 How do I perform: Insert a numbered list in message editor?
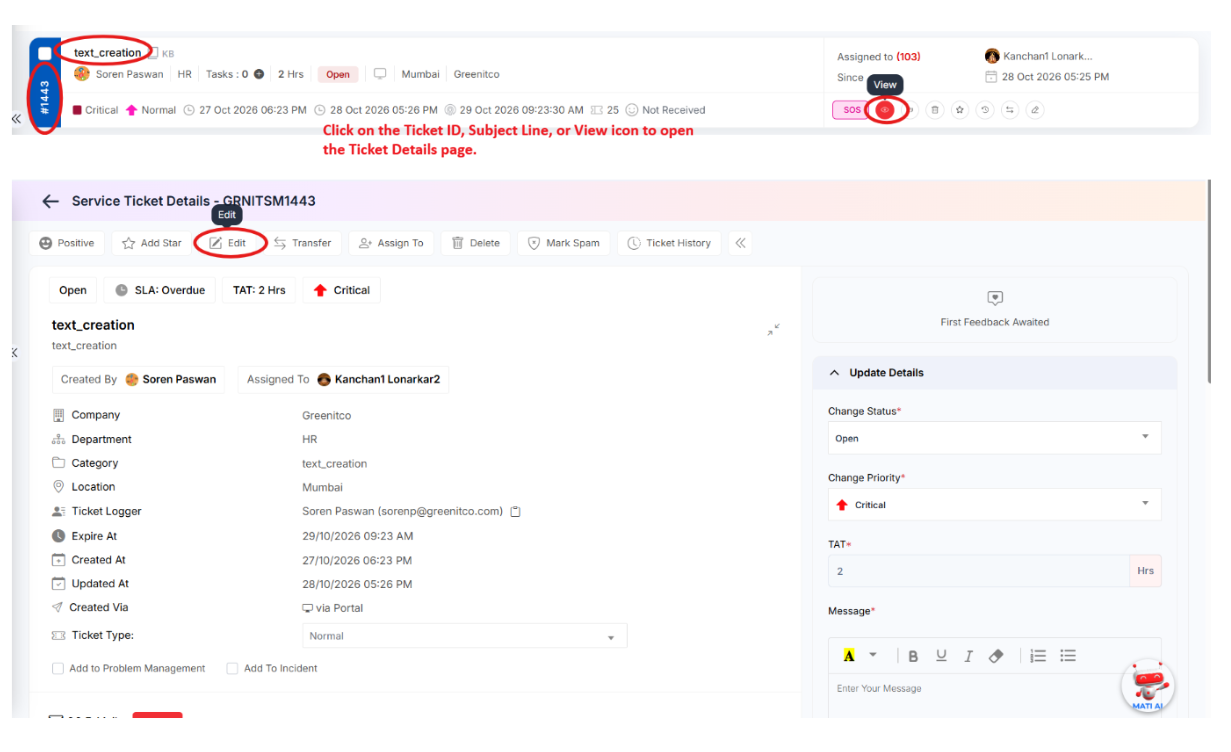[x=1038, y=656]
